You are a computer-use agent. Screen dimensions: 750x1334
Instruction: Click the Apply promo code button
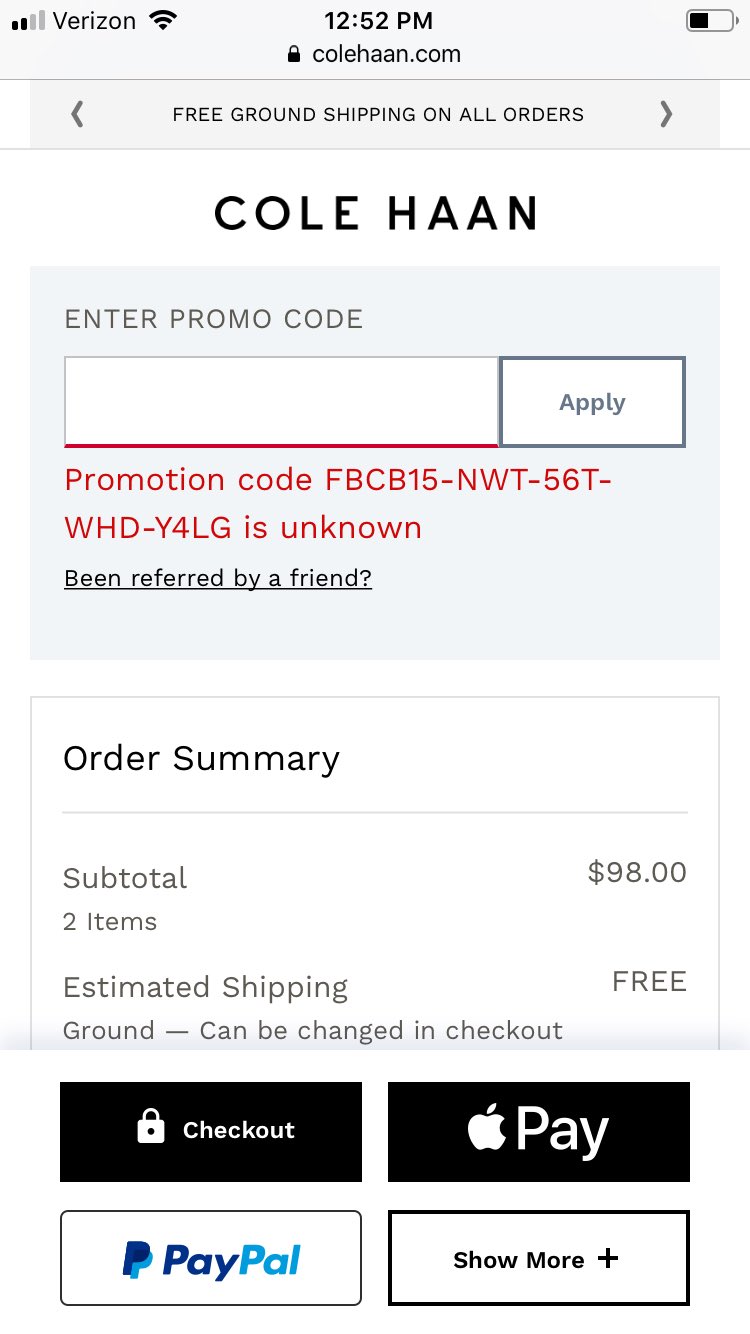pos(592,402)
